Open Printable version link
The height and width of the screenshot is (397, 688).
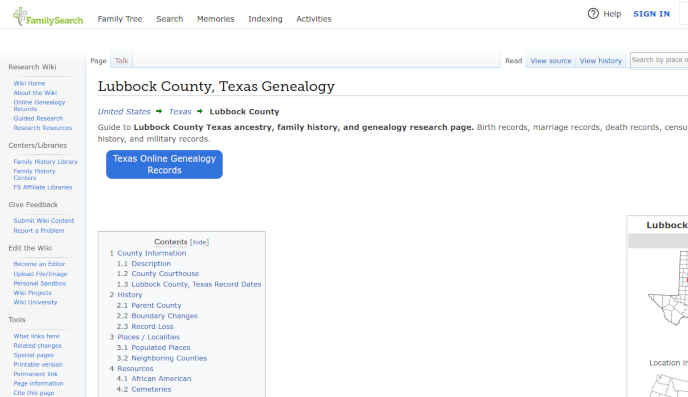(38, 365)
